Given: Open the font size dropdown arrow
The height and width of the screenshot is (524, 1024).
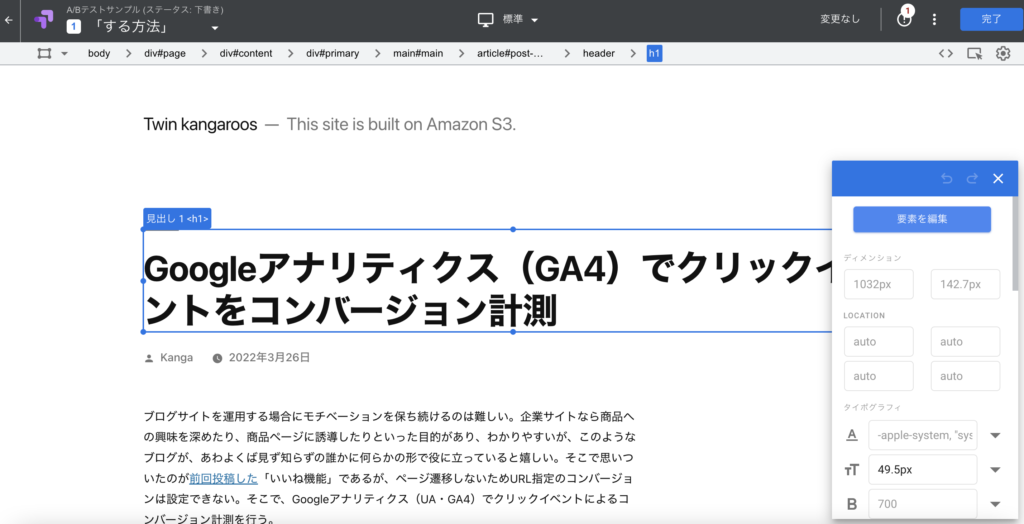Looking at the screenshot, I should [x=995, y=470].
